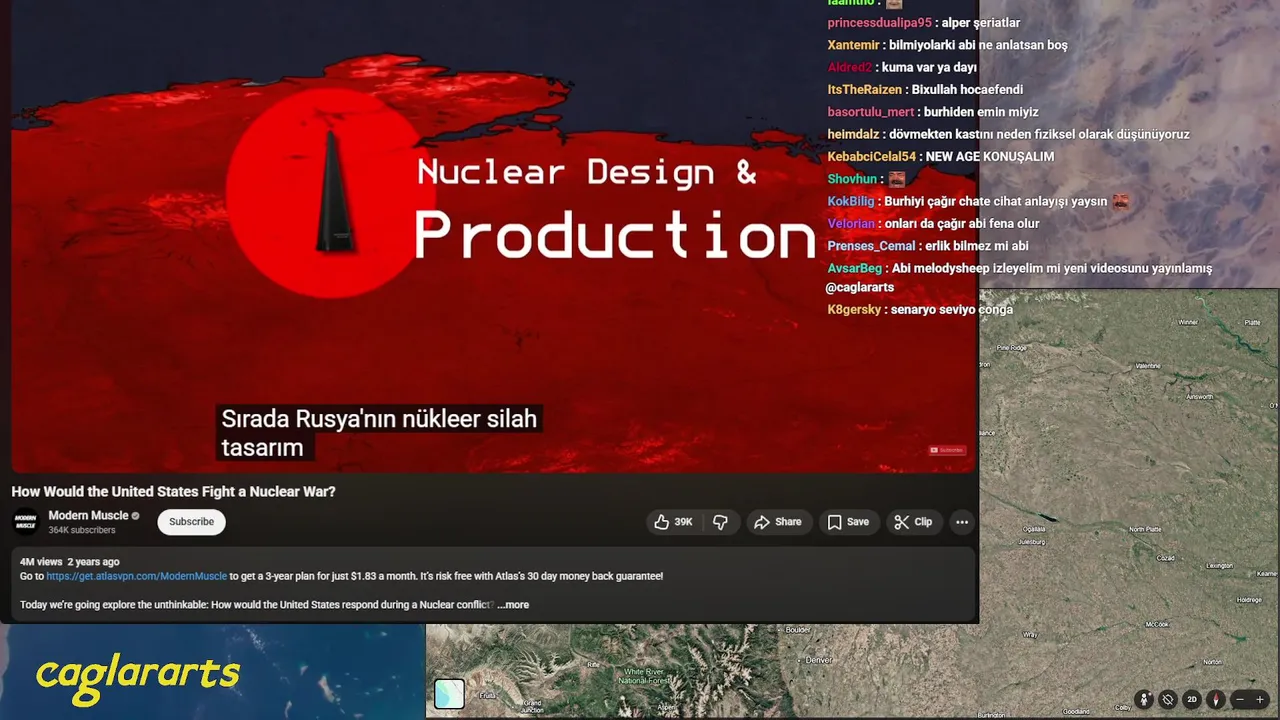Image resolution: width=1280 pixels, height=720 pixels.
Task: Toggle the map rotate/orbit control
Action: coord(1168,700)
